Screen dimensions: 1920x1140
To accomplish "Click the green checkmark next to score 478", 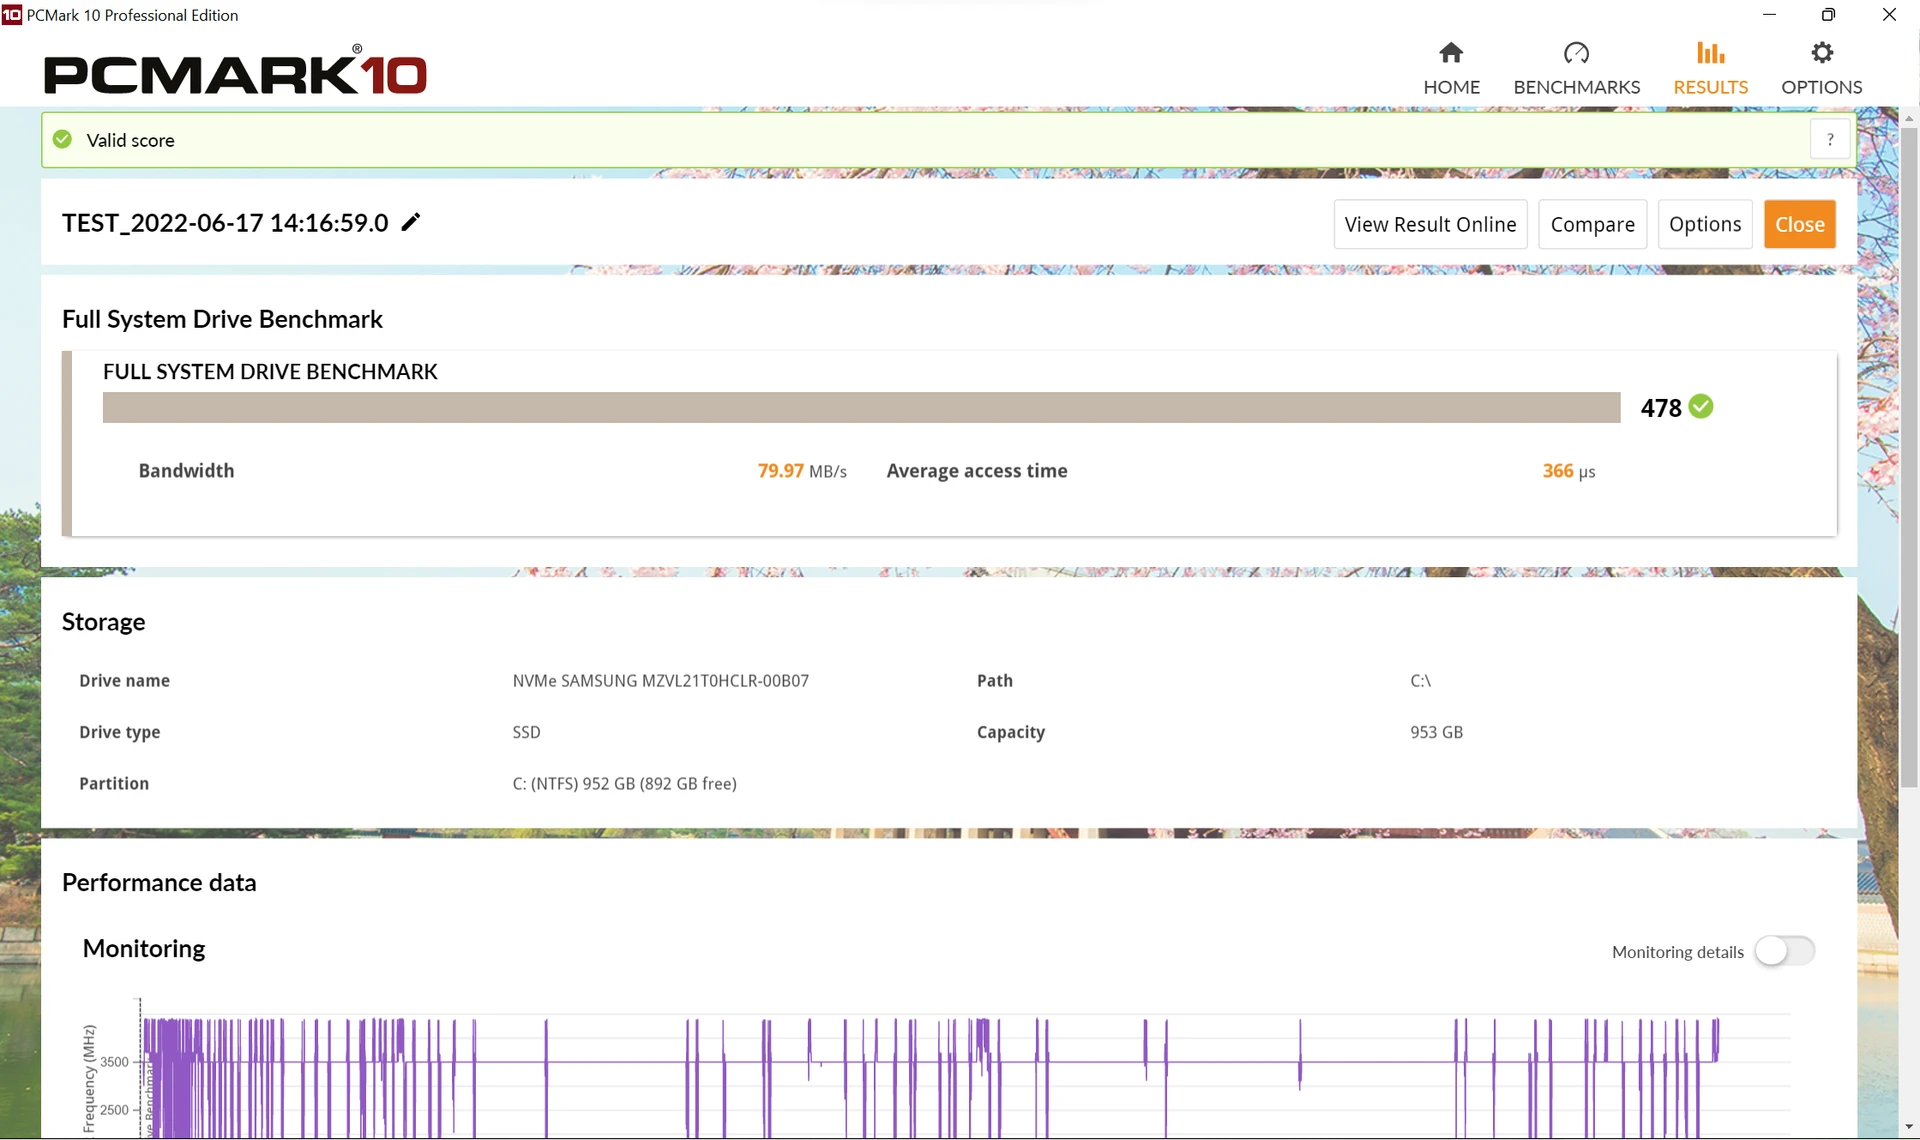I will [x=1701, y=406].
